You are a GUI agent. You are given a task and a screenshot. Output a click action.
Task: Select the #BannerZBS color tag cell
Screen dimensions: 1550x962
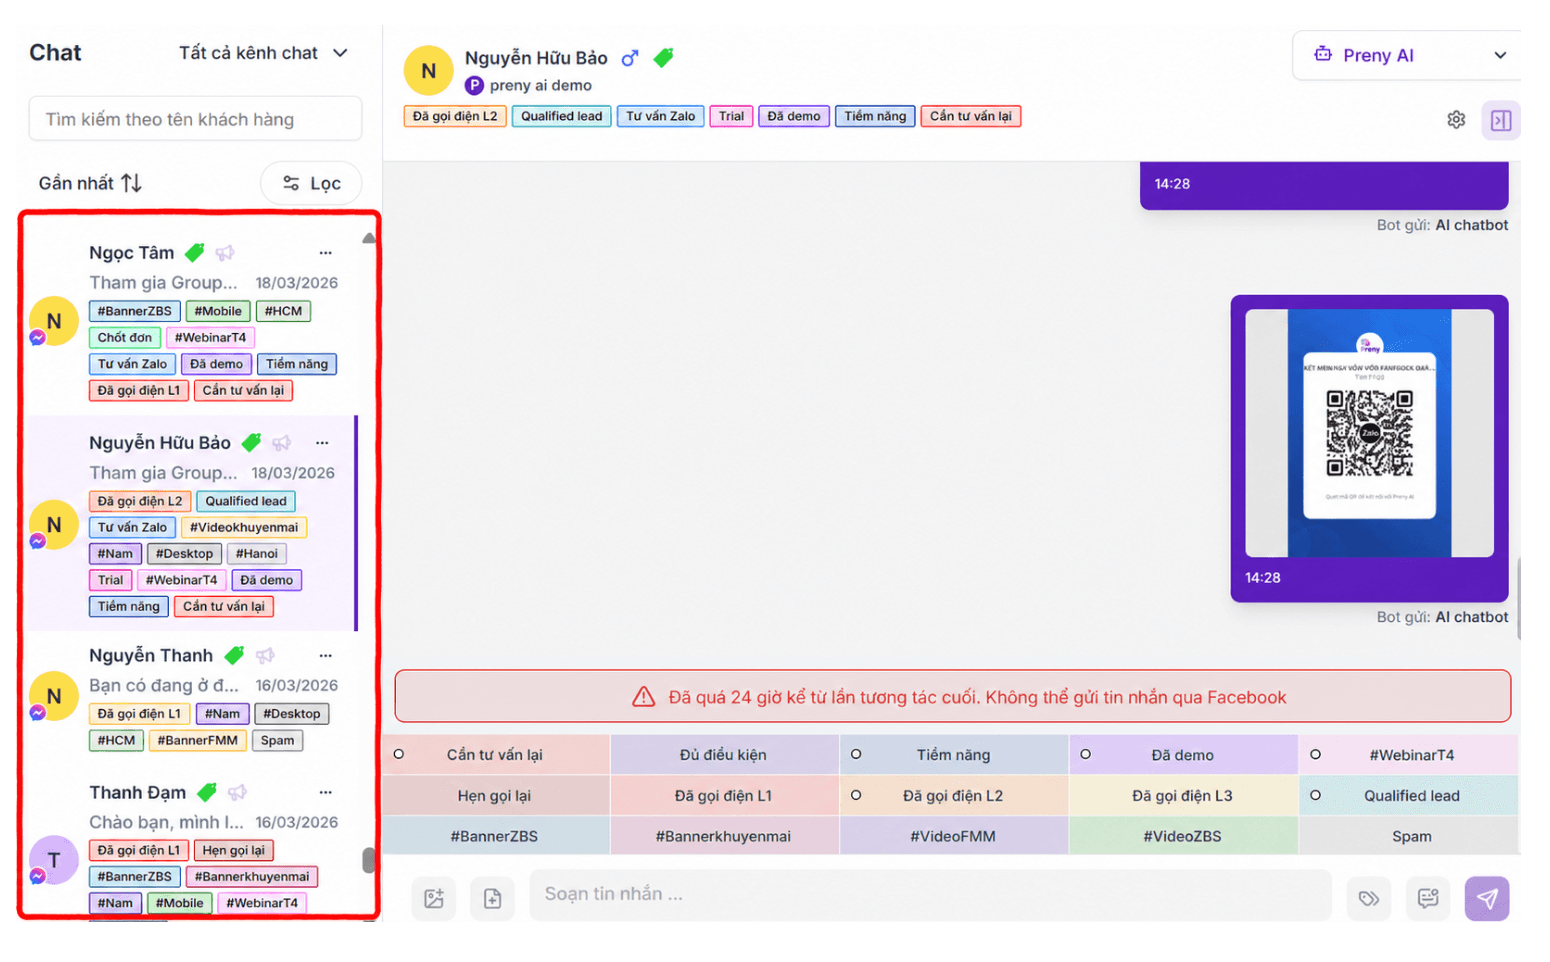tap(496, 836)
